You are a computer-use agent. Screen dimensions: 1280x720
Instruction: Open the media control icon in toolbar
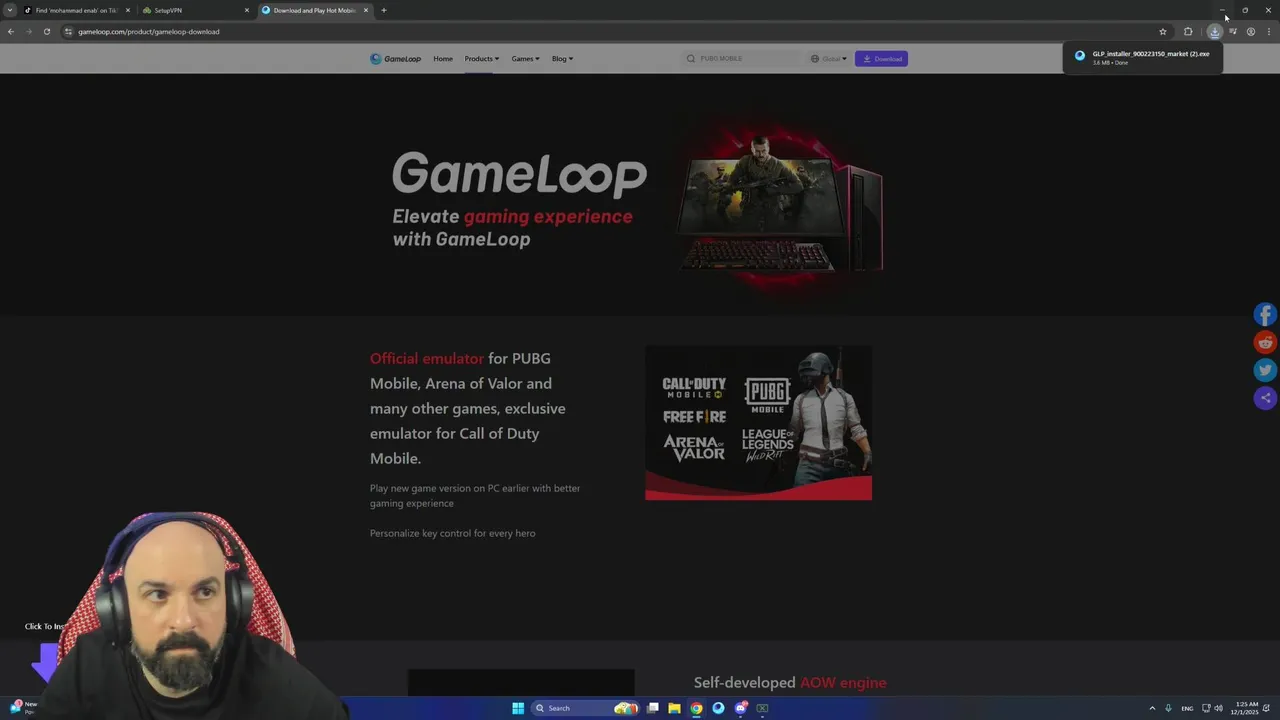pyautogui.click(x=1232, y=31)
